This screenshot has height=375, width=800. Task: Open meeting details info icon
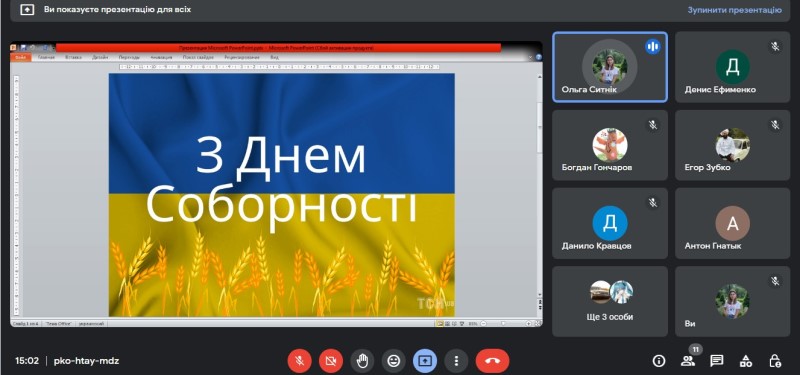click(x=659, y=361)
